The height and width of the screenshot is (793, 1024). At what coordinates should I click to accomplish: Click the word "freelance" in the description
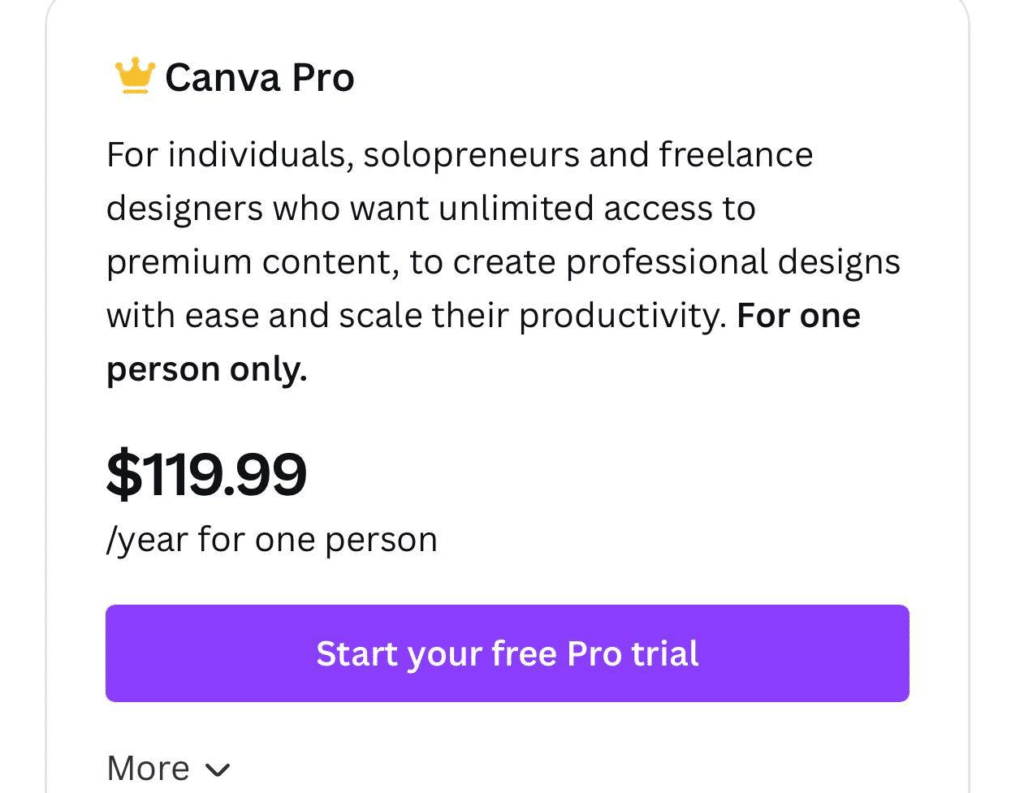[x=735, y=155]
